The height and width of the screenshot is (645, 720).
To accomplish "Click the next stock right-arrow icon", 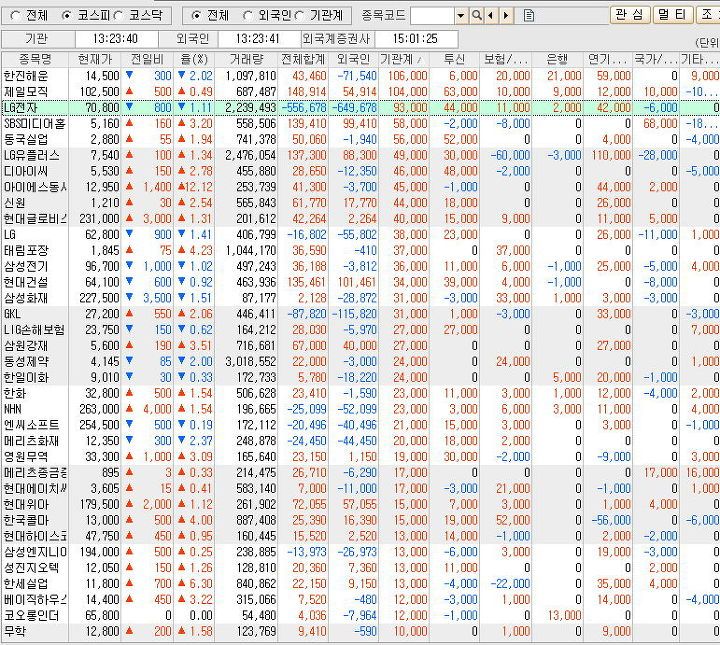I will [506, 16].
